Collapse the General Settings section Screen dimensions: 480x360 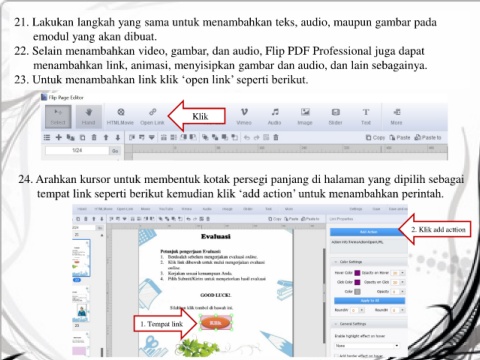pyautogui.click(x=336, y=324)
